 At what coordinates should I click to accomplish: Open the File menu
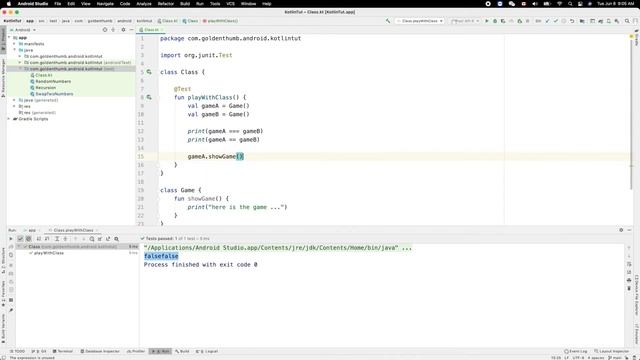[x=58, y=4]
